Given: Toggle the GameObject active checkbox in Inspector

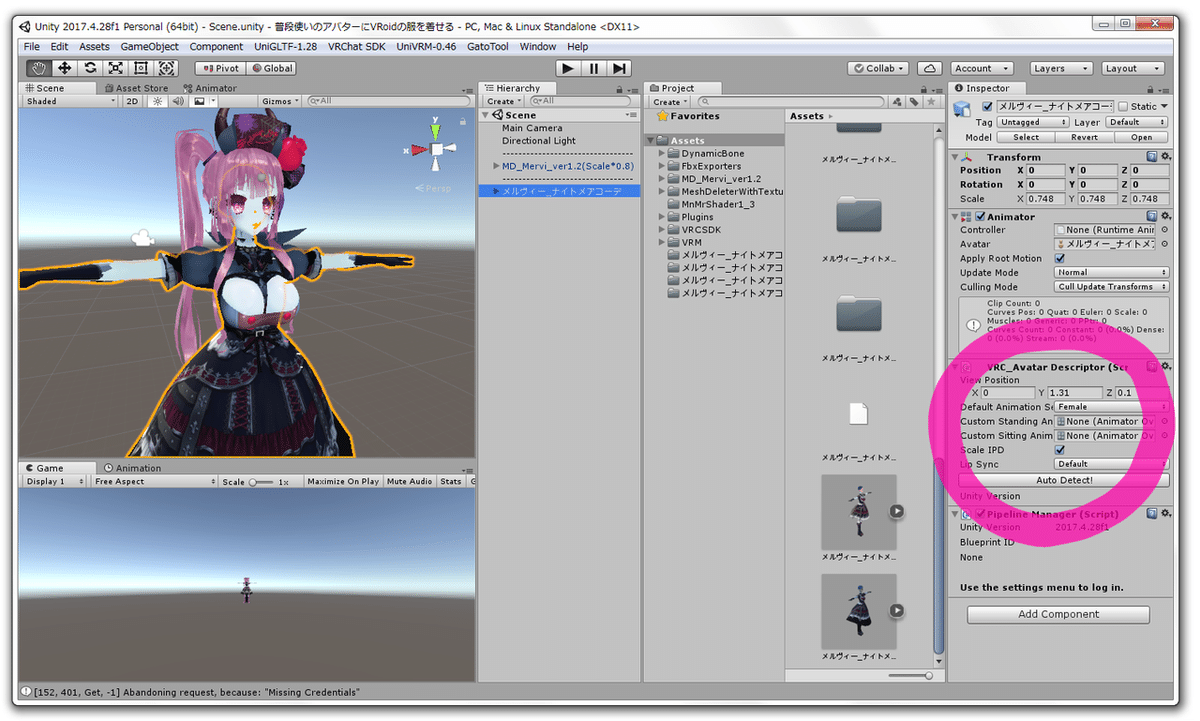Looking at the screenshot, I should click(x=988, y=106).
